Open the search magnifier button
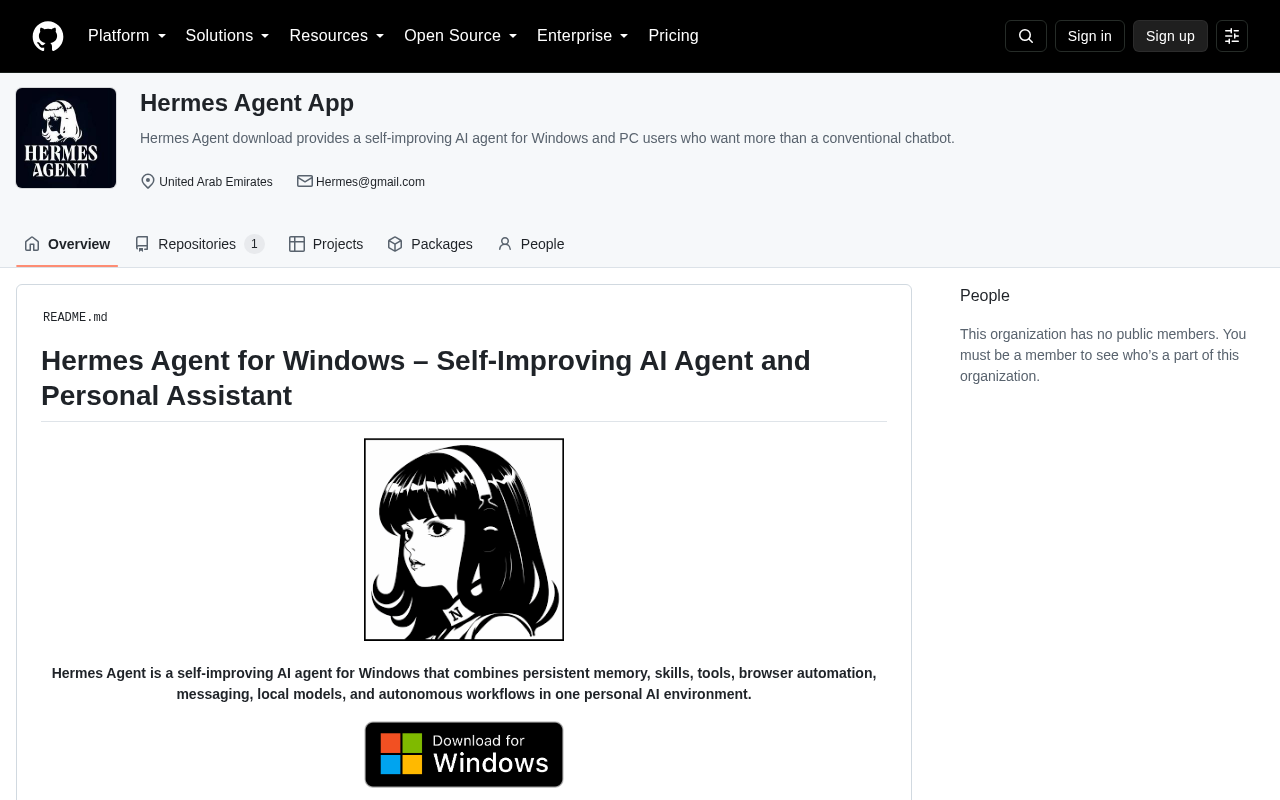 click(1026, 36)
